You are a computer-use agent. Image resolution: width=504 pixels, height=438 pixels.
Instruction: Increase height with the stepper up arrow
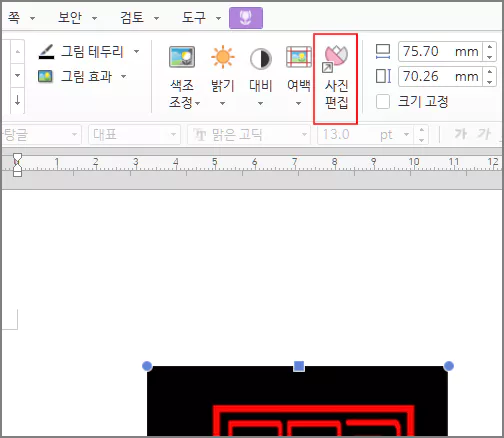point(489,72)
